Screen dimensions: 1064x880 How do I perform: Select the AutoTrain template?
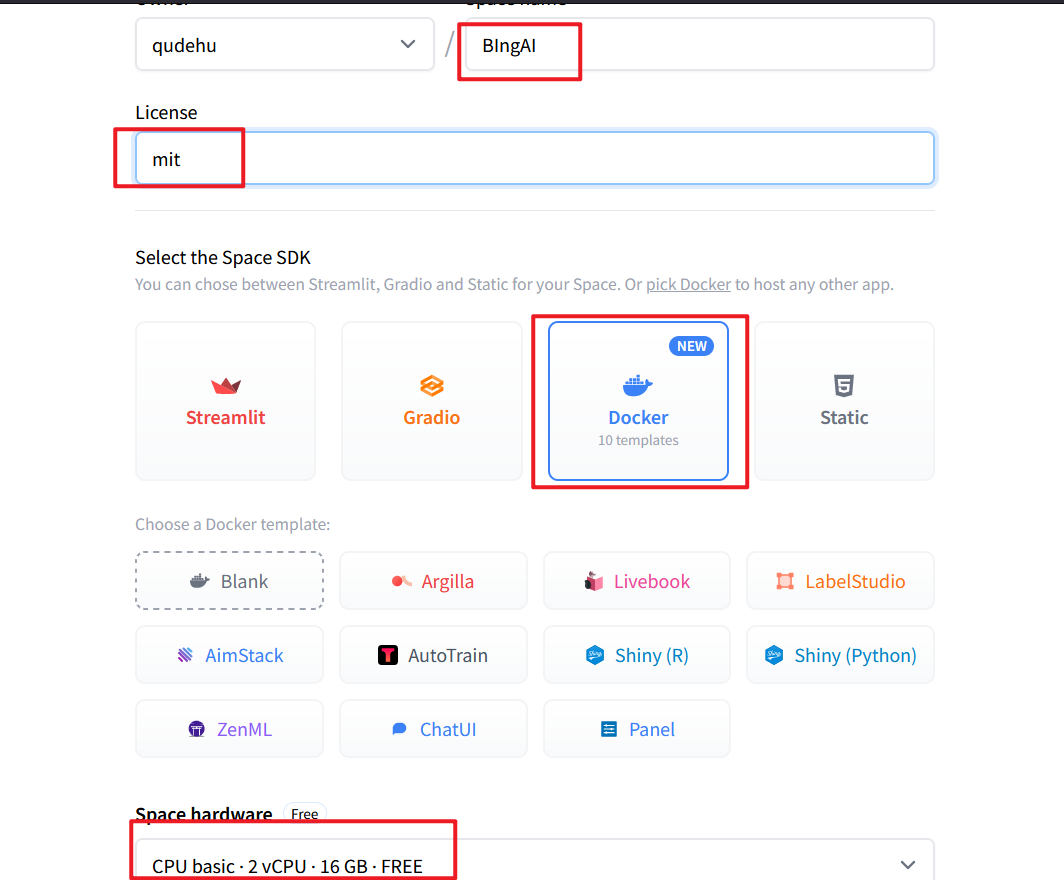(433, 654)
